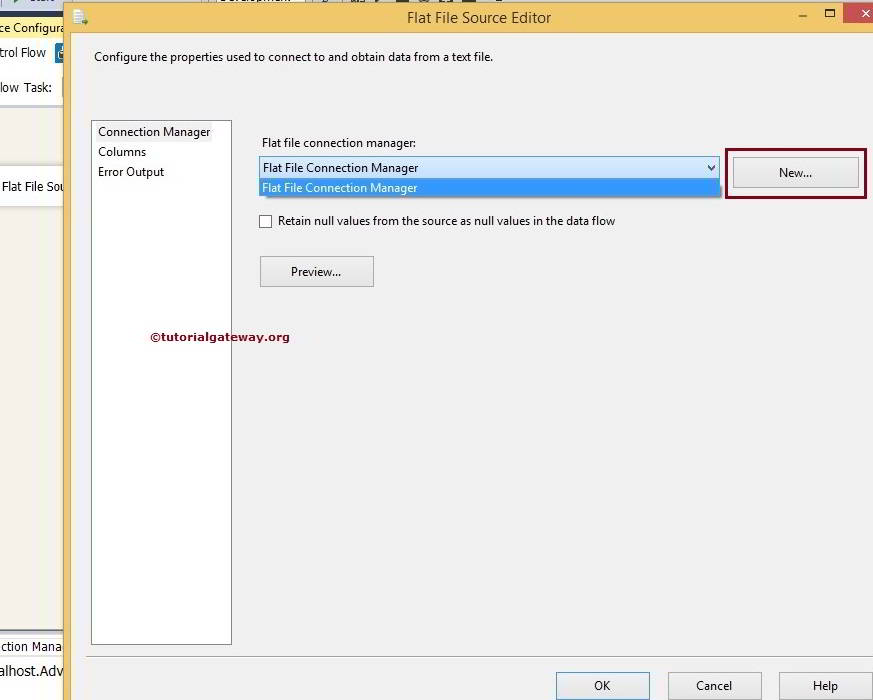Click the Flat File Source Editor title bar icon
Image resolution: width=873 pixels, height=700 pixels.
tap(79, 17)
